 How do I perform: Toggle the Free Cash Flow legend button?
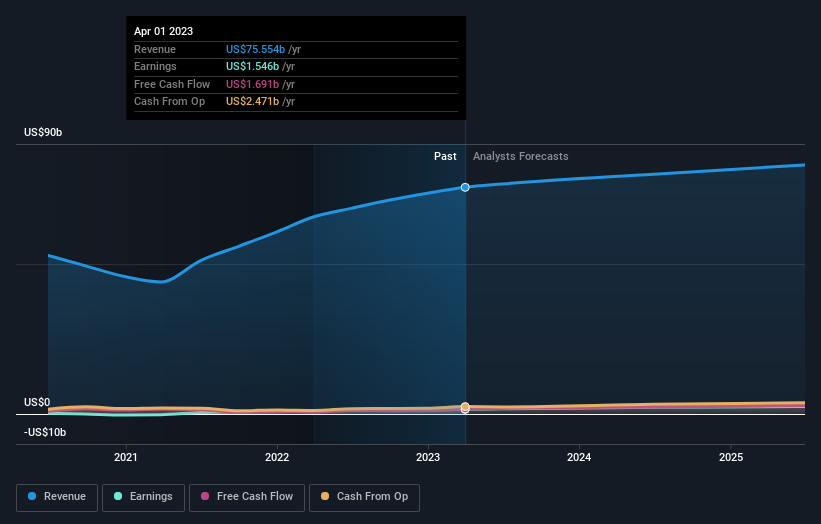pyautogui.click(x=247, y=497)
